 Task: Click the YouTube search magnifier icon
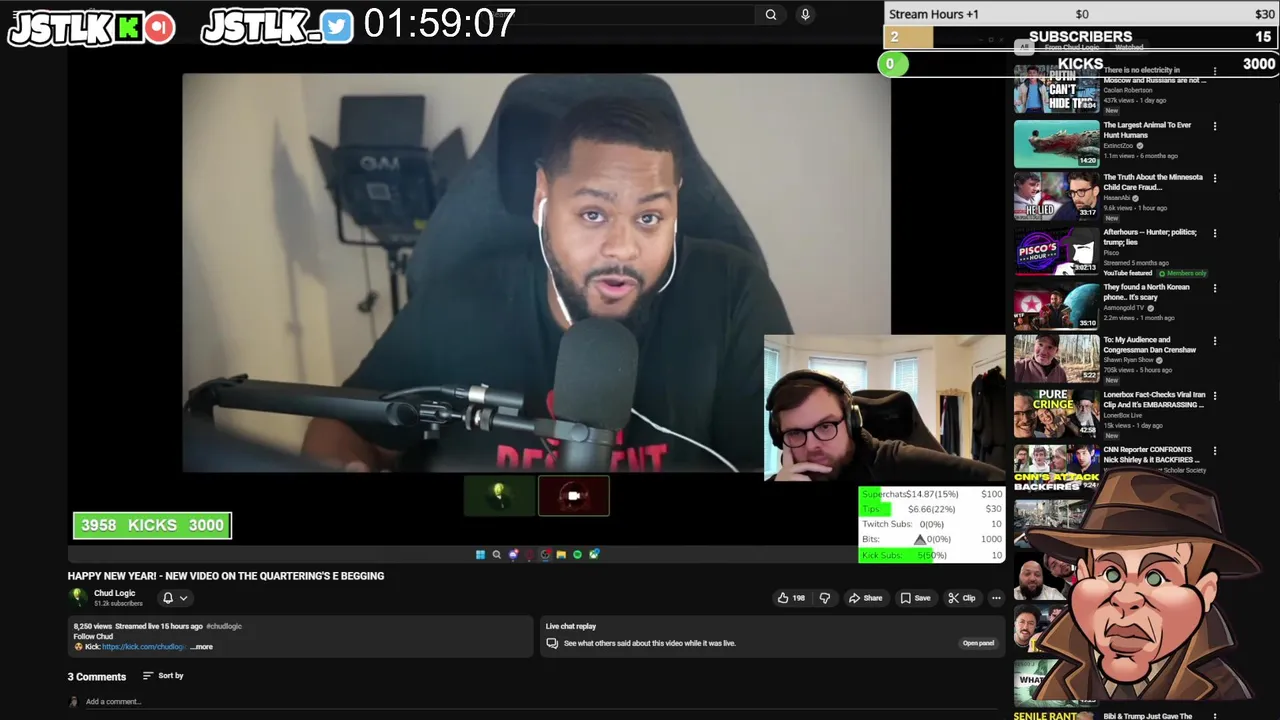770,15
